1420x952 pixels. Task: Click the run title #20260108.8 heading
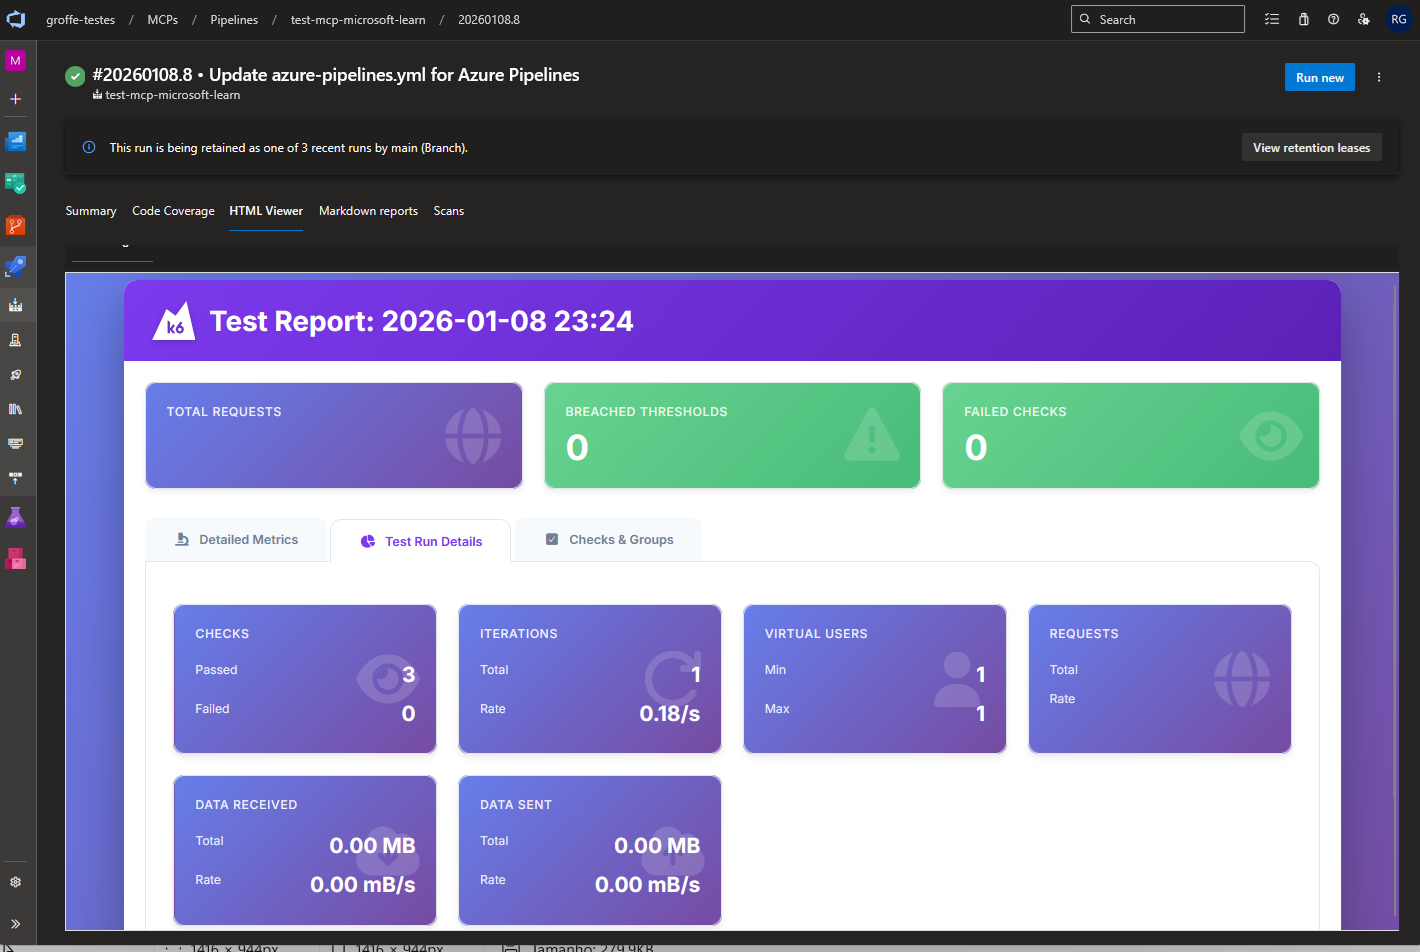coord(336,75)
